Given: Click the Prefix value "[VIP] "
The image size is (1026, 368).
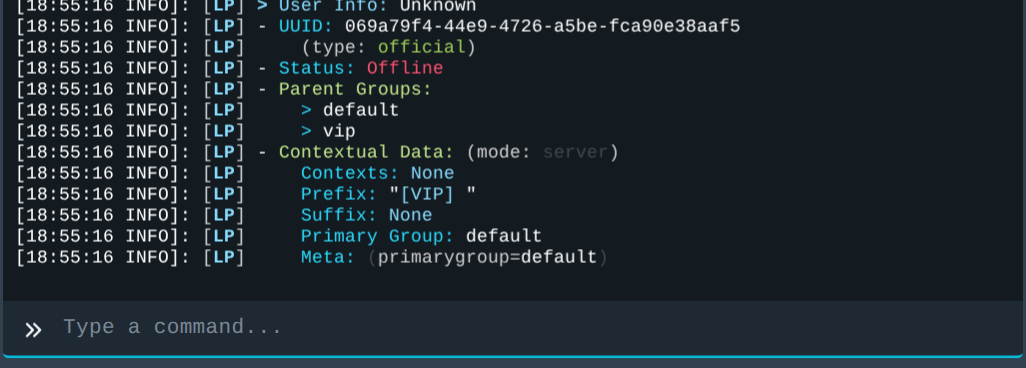Looking at the screenshot, I should point(433,194).
